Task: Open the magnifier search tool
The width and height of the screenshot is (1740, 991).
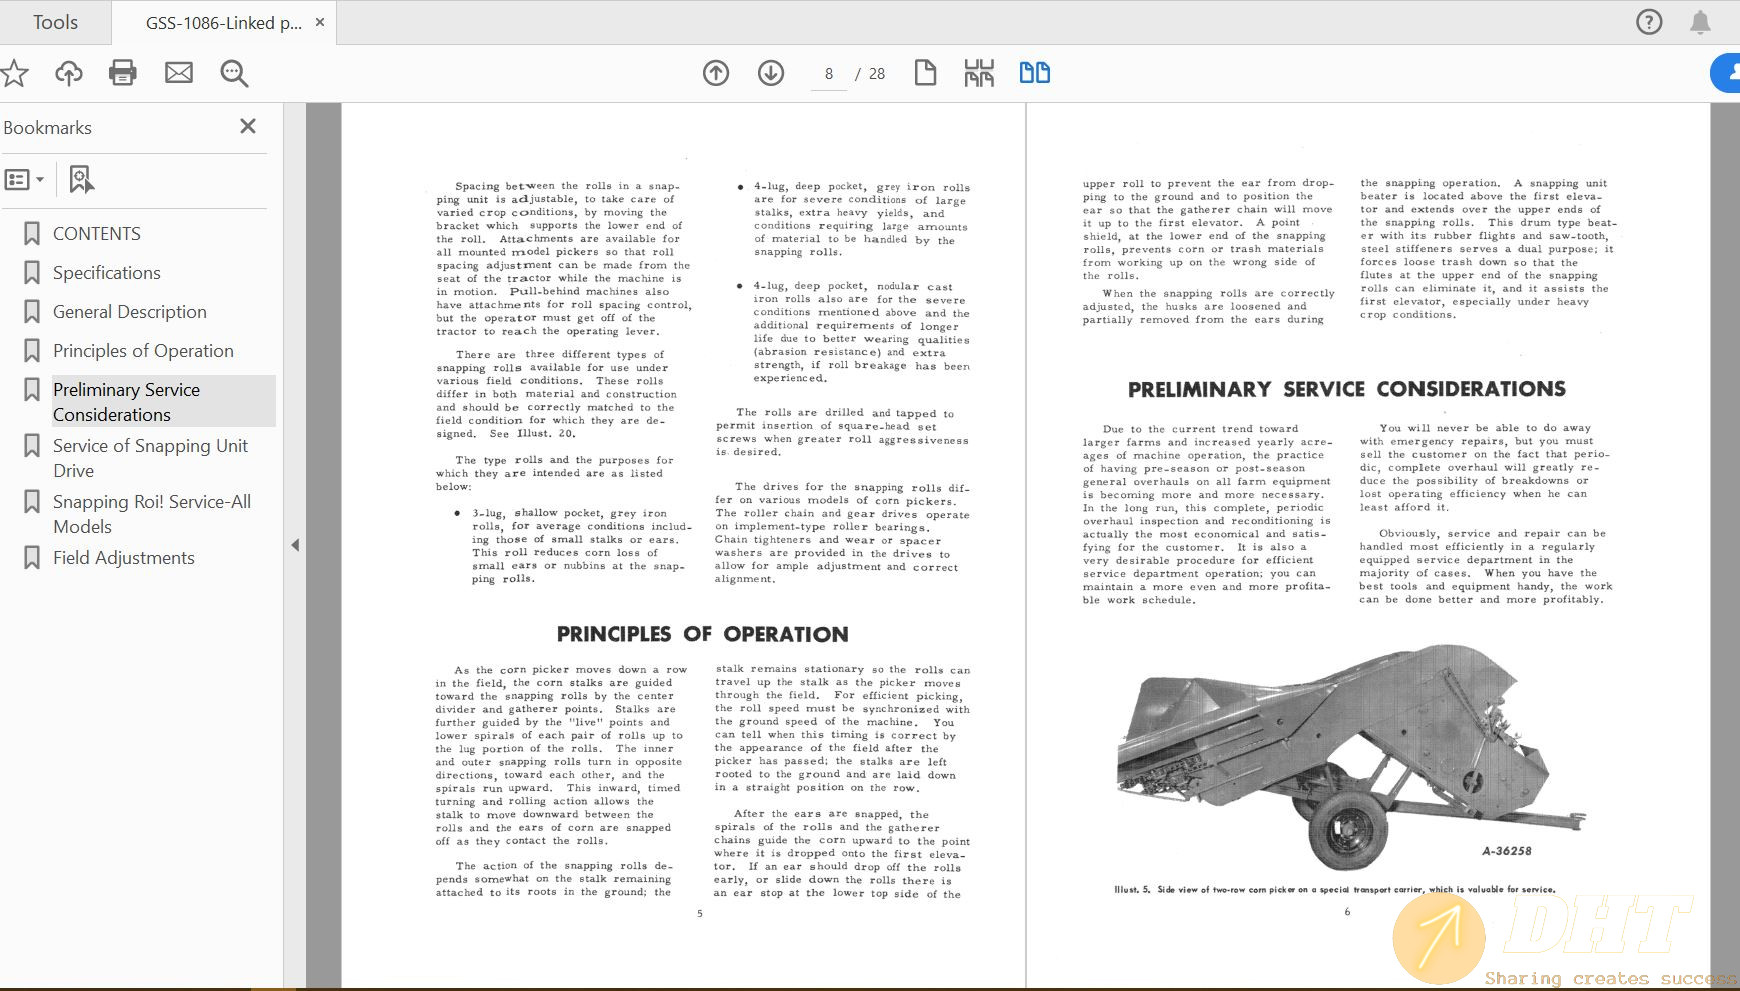Action: pyautogui.click(x=234, y=73)
